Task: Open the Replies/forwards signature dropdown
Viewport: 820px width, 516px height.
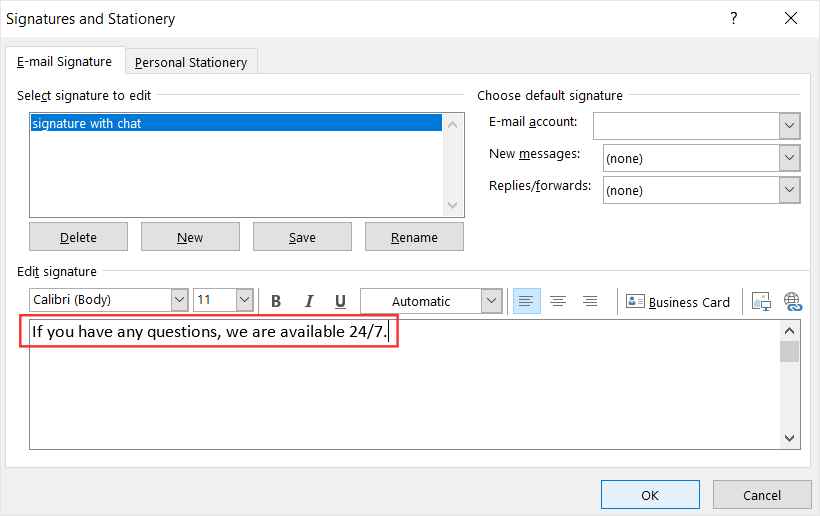Action: click(x=790, y=190)
